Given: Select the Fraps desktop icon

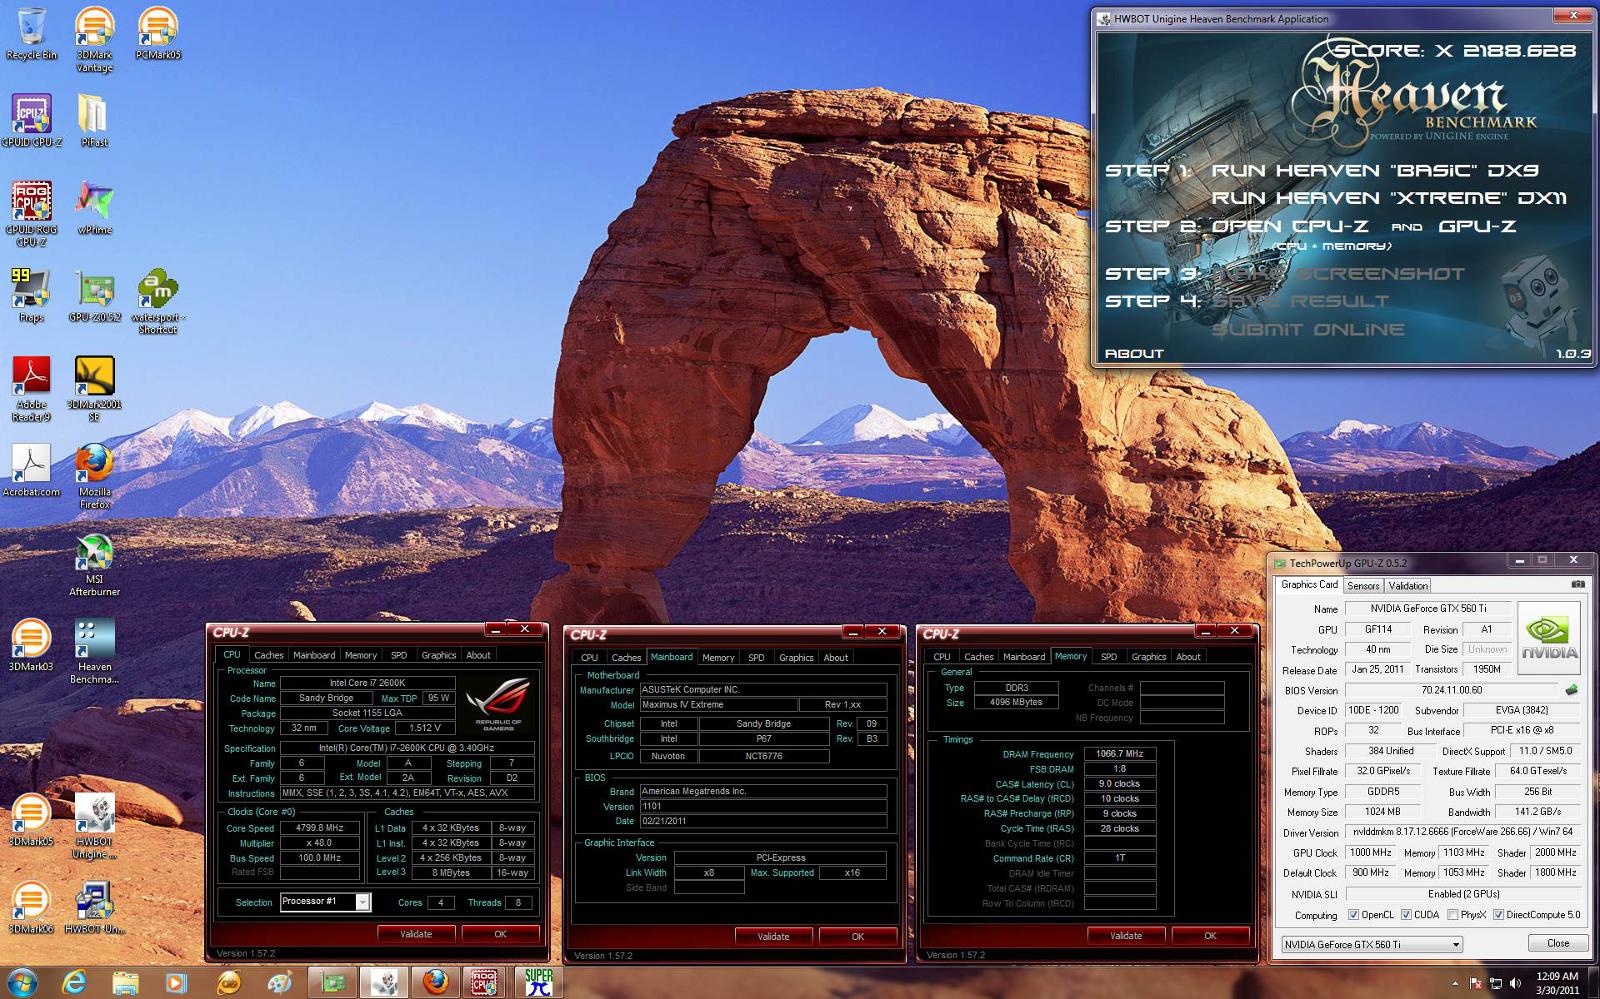Looking at the screenshot, I should coord(31,295).
